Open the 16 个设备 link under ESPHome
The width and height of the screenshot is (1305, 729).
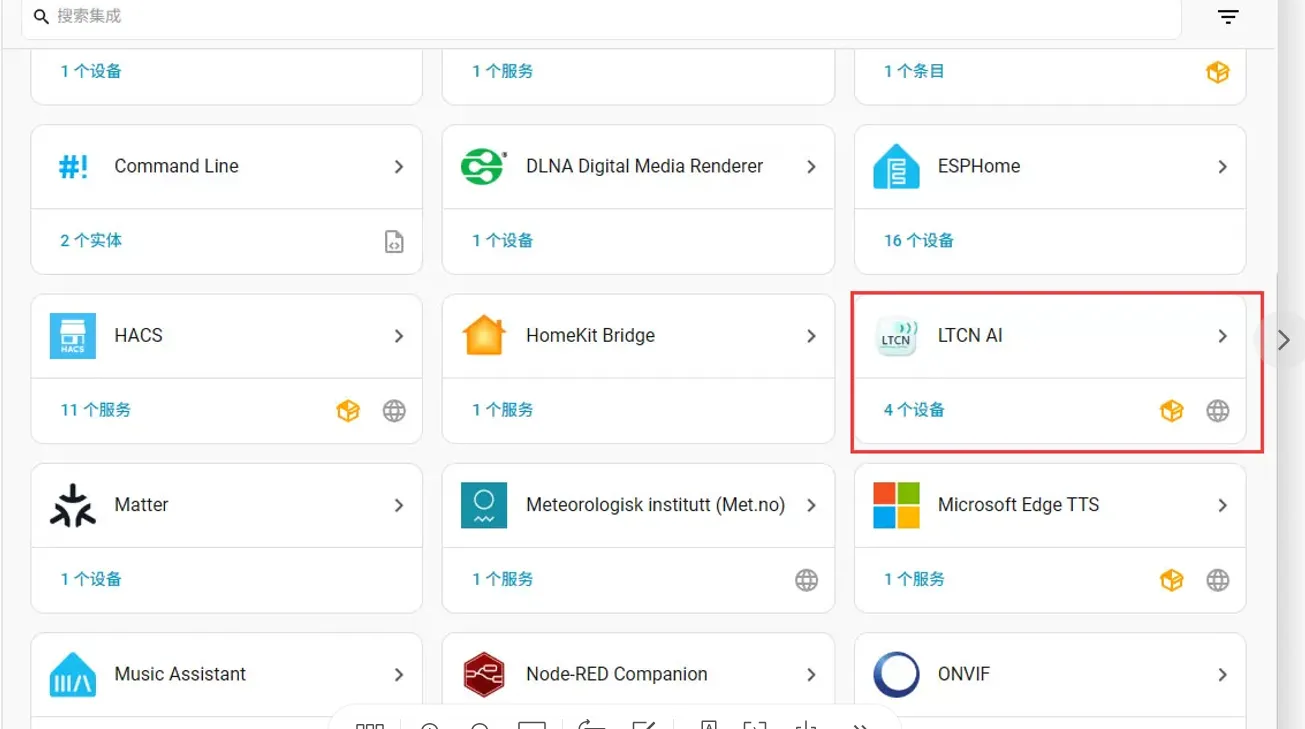click(919, 240)
